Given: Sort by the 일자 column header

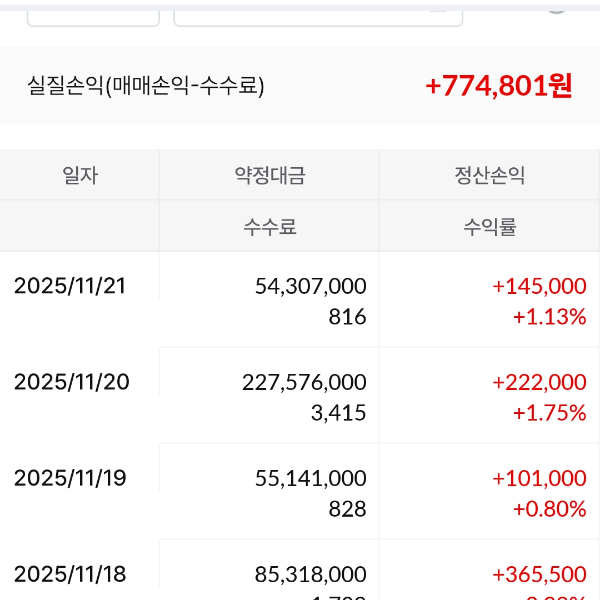Looking at the screenshot, I should 80,176.
